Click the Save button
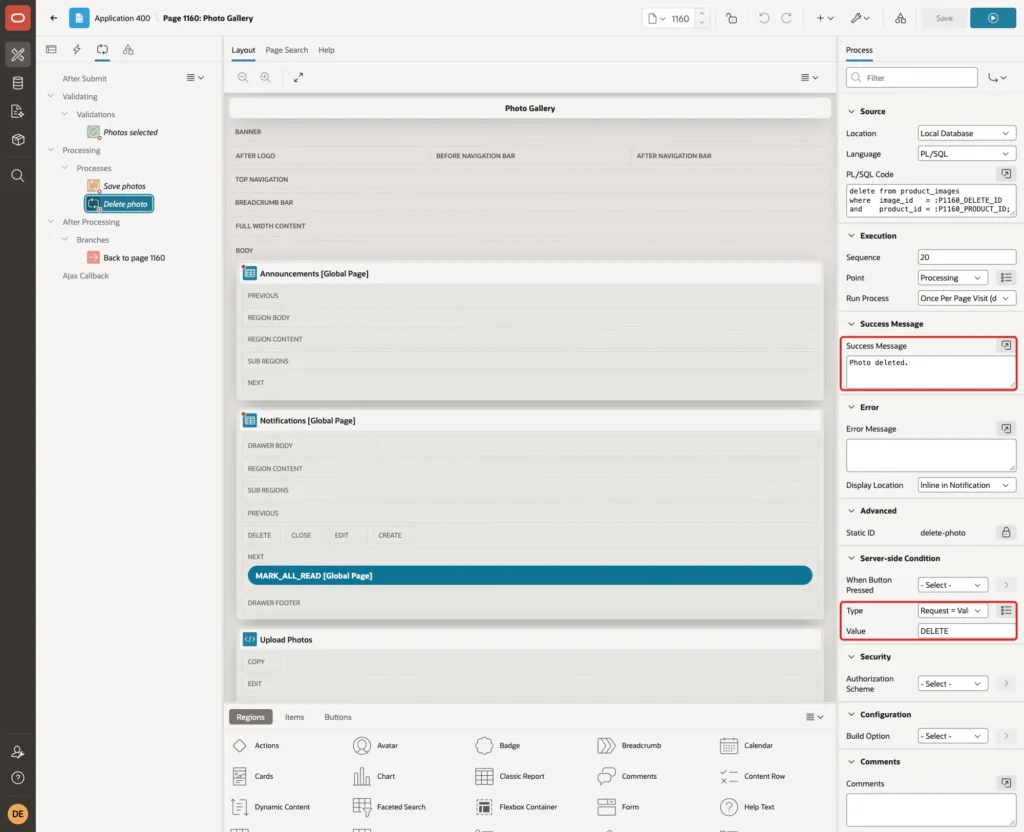The image size is (1024, 832). click(944, 18)
